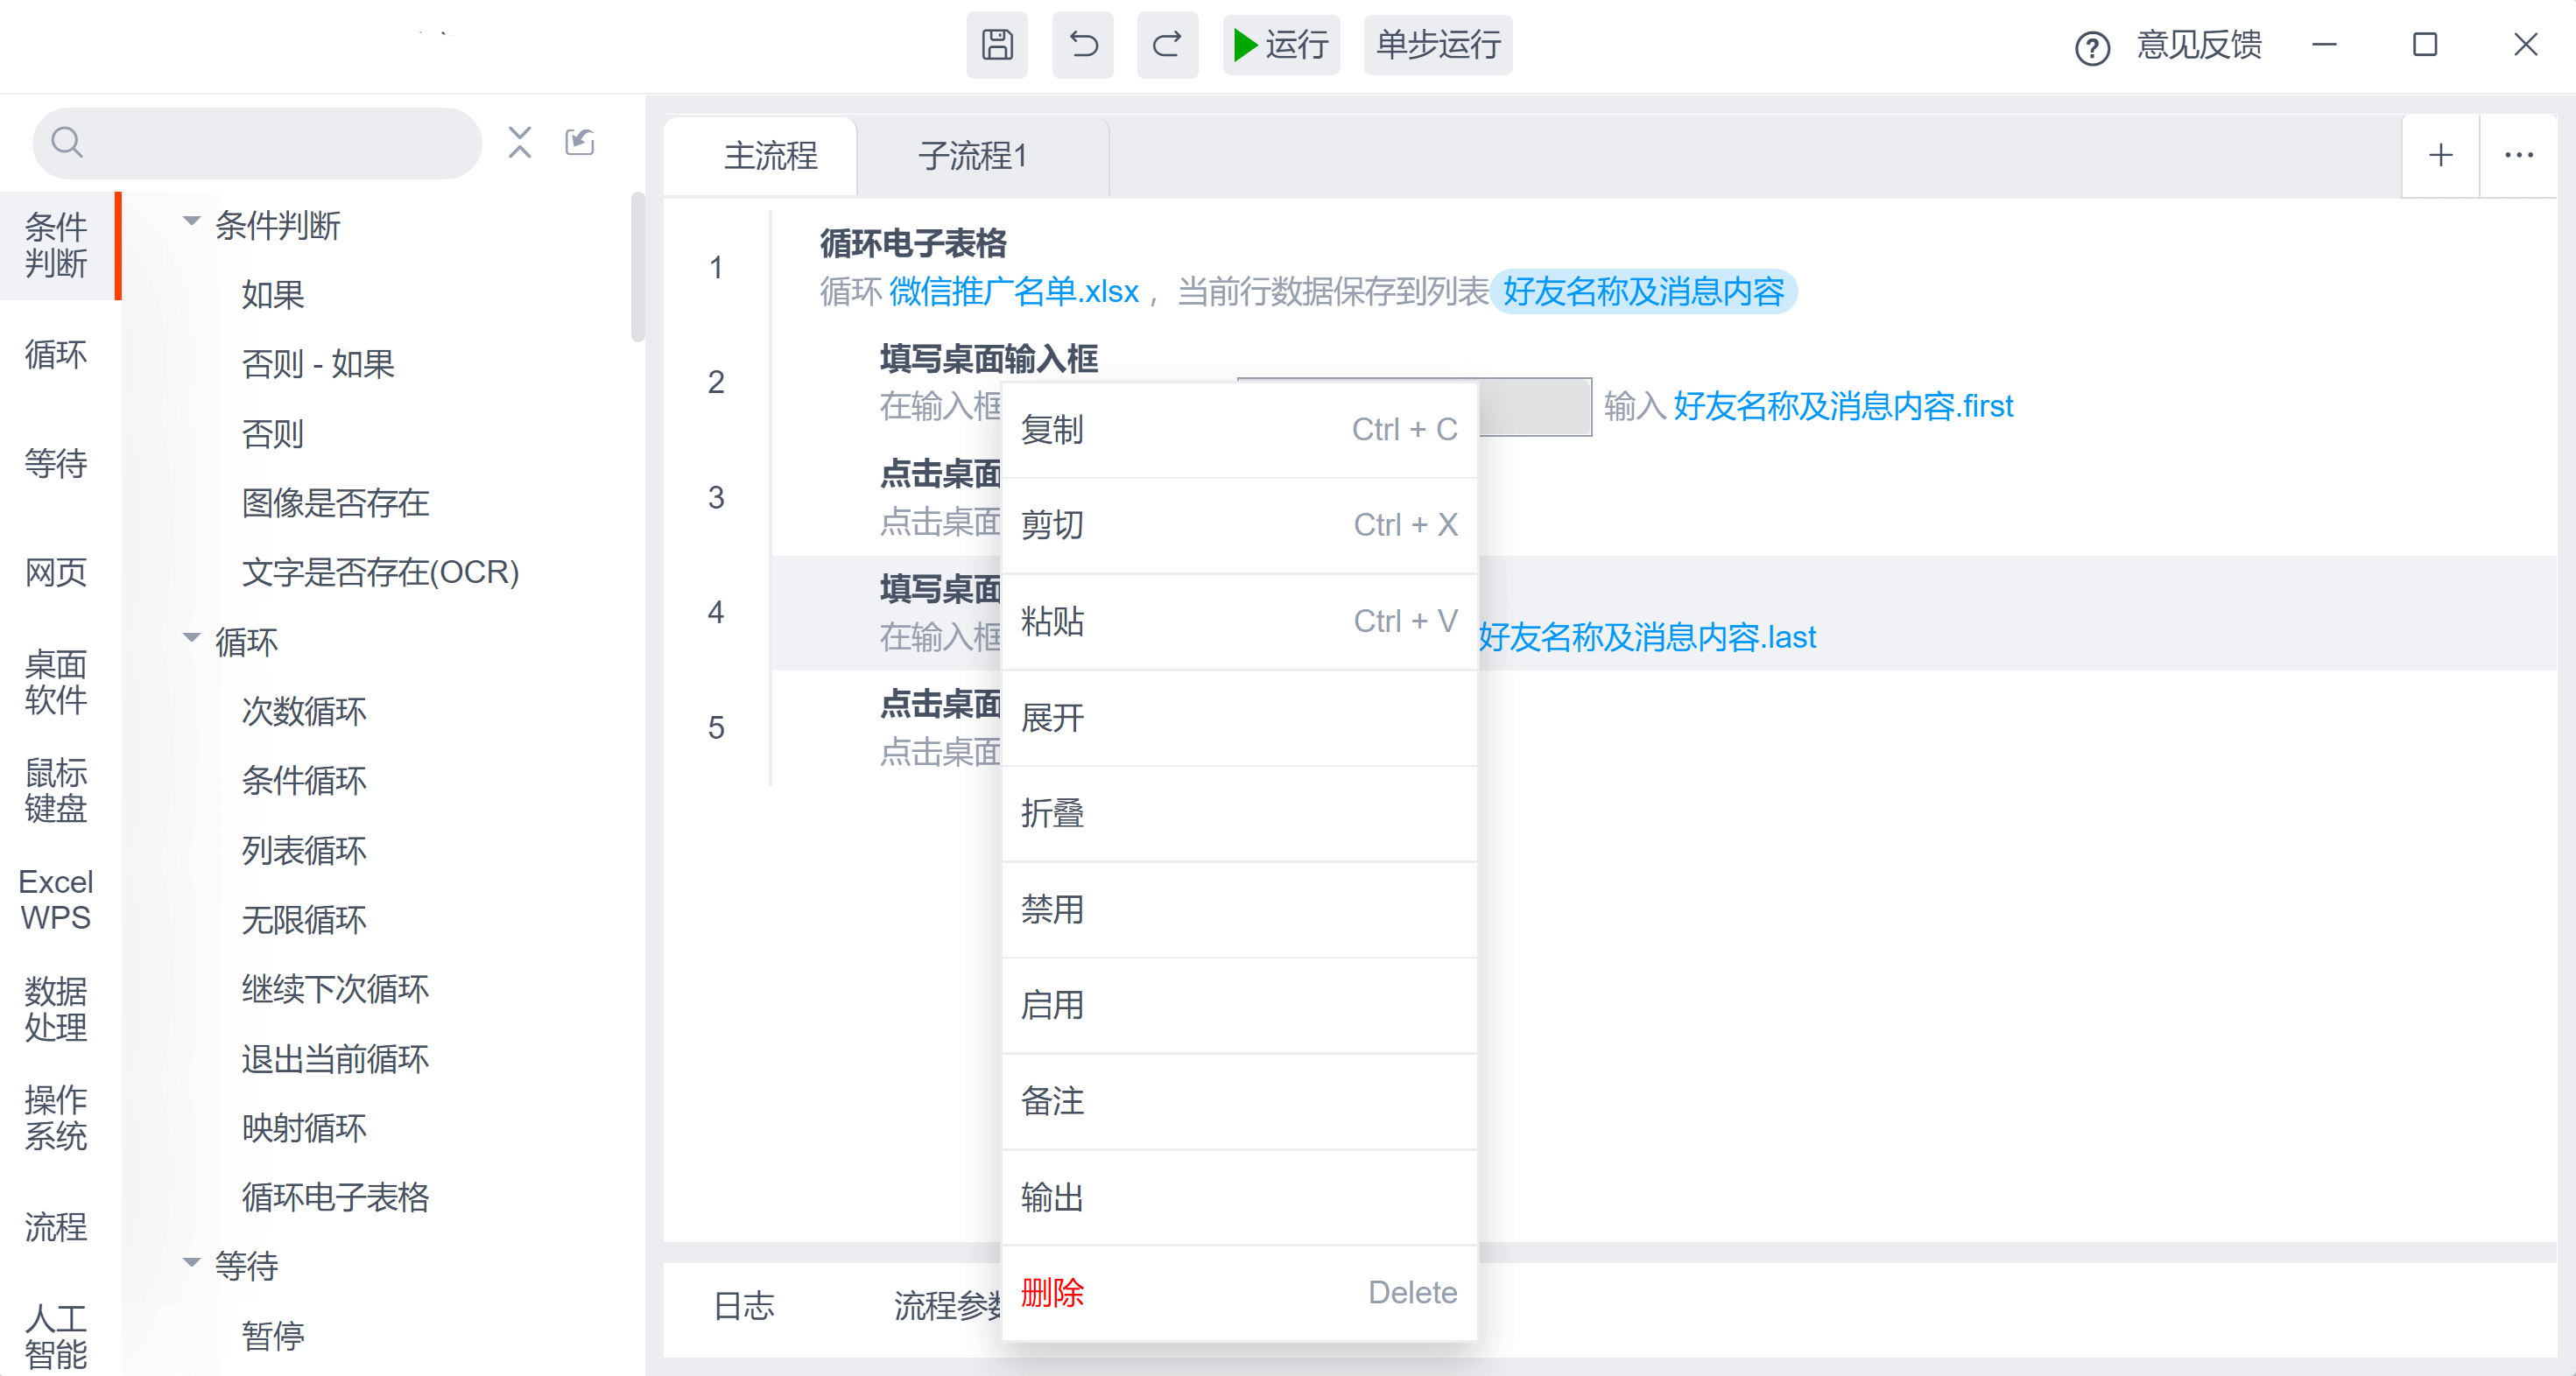Select the Excel WPS sidebar category
The height and width of the screenshot is (1376, 2576).
[56, 899]
